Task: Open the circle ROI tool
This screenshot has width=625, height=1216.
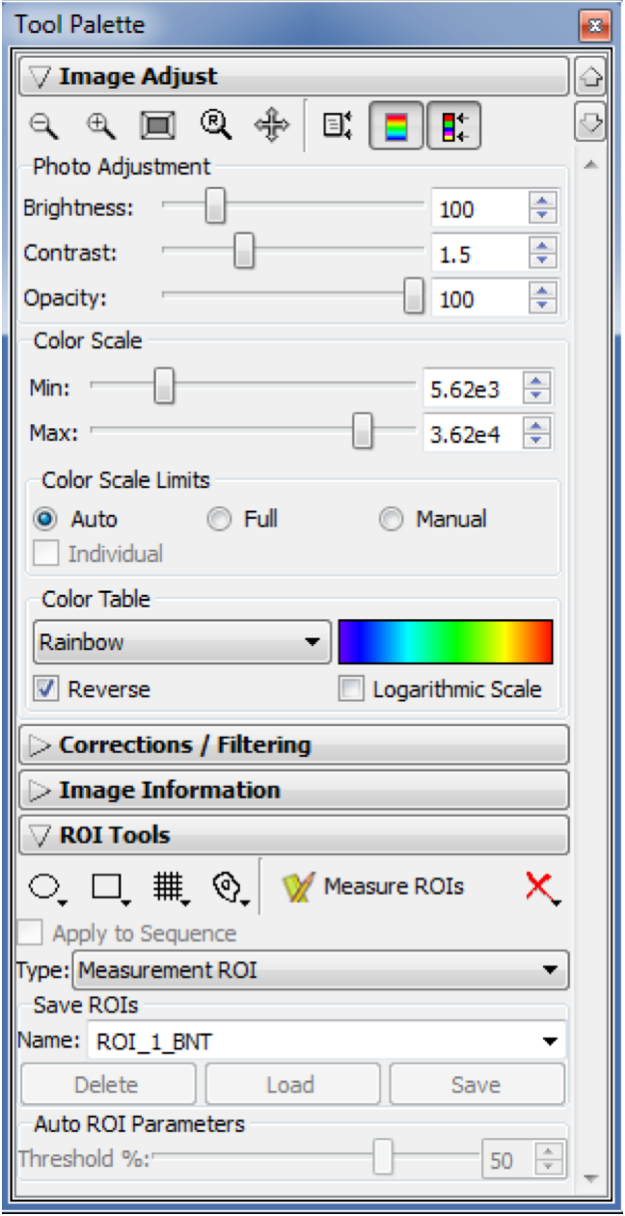Action: click(x=48, y=886)
